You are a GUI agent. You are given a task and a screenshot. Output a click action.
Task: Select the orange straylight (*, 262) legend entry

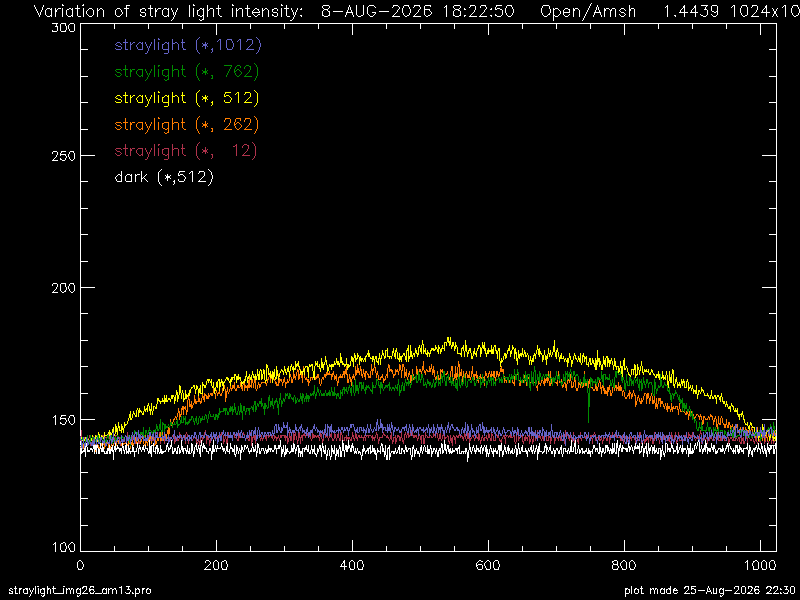(x=186, y=124)
